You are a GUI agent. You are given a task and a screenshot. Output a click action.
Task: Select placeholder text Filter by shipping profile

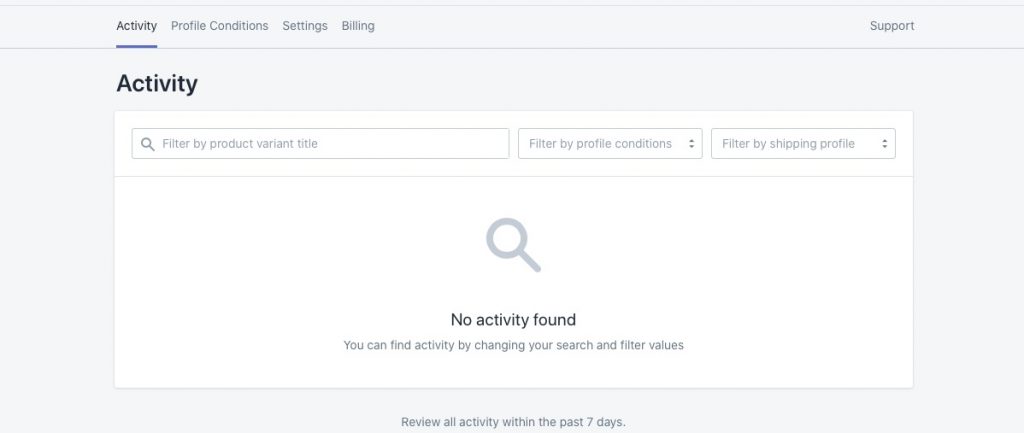click(x=788, y=144)
